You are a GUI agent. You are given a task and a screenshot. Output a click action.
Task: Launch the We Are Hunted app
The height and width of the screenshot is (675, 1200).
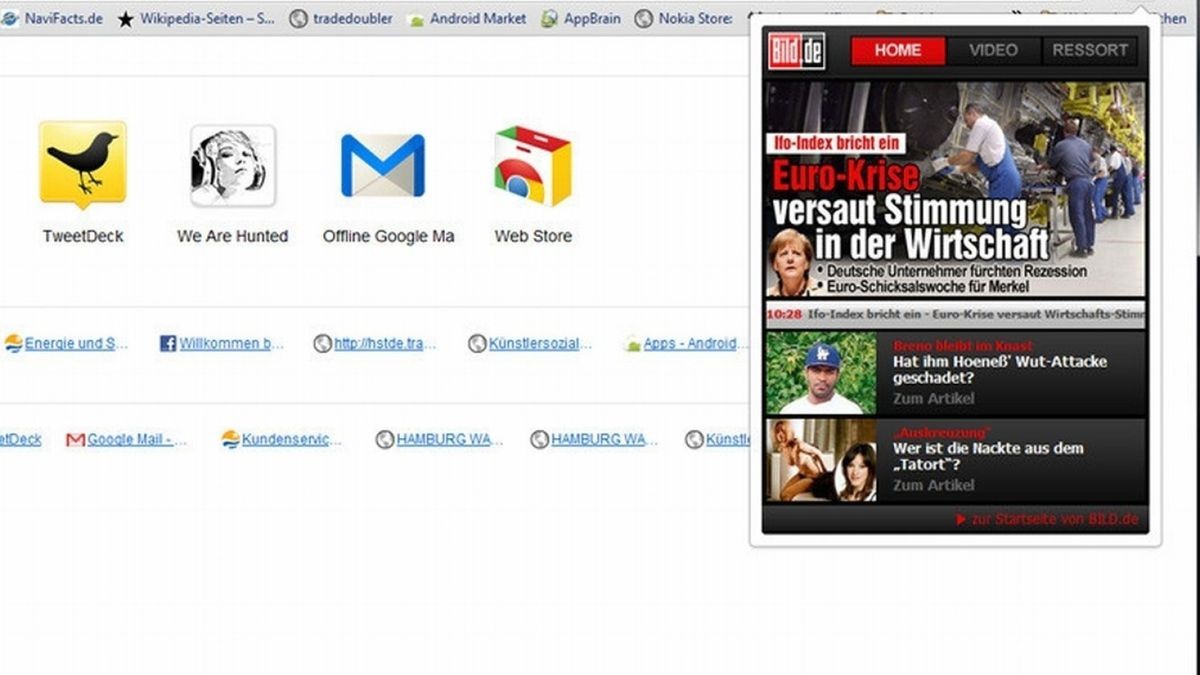point(232,163)
